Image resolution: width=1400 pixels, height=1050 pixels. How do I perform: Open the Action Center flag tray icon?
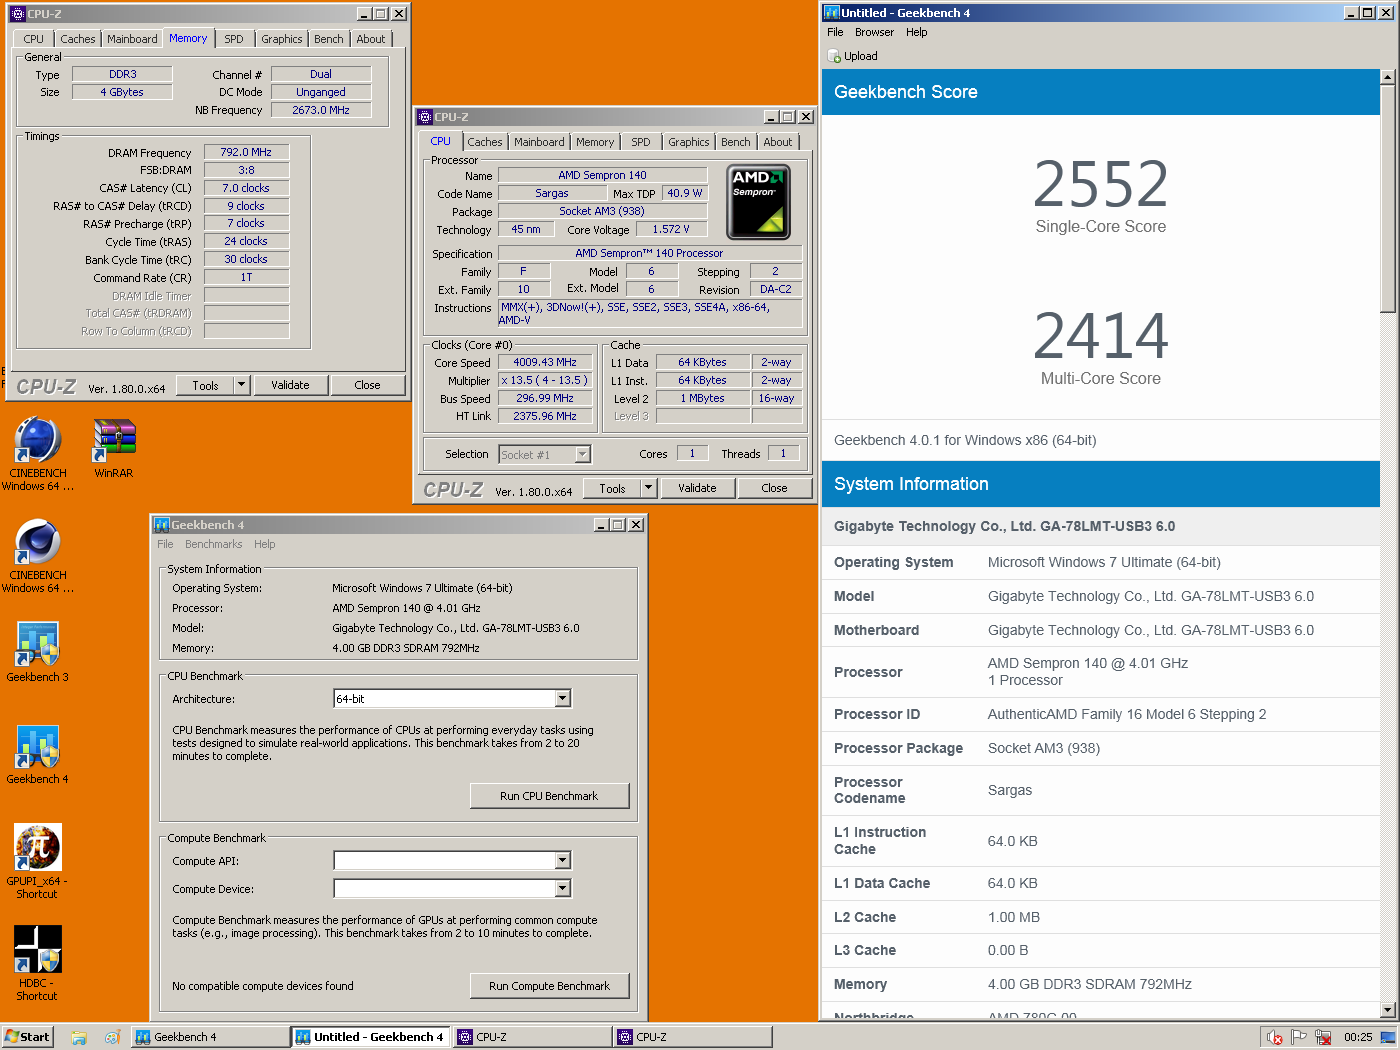click(1299, 1038)
